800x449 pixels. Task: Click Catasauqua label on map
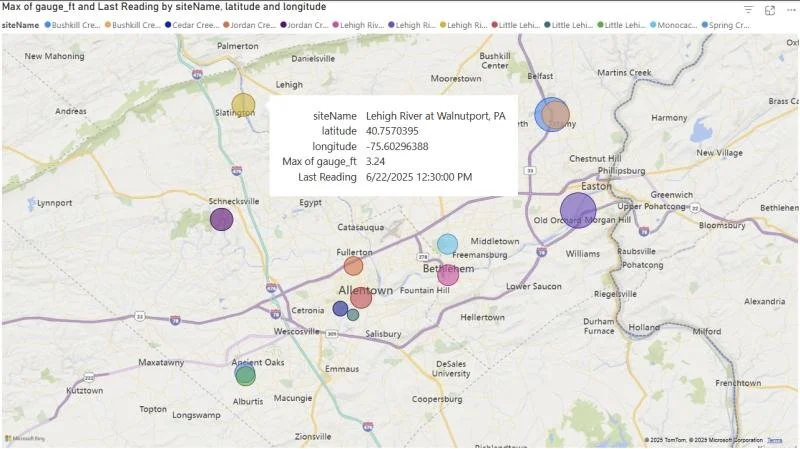[x=361, y=227]
